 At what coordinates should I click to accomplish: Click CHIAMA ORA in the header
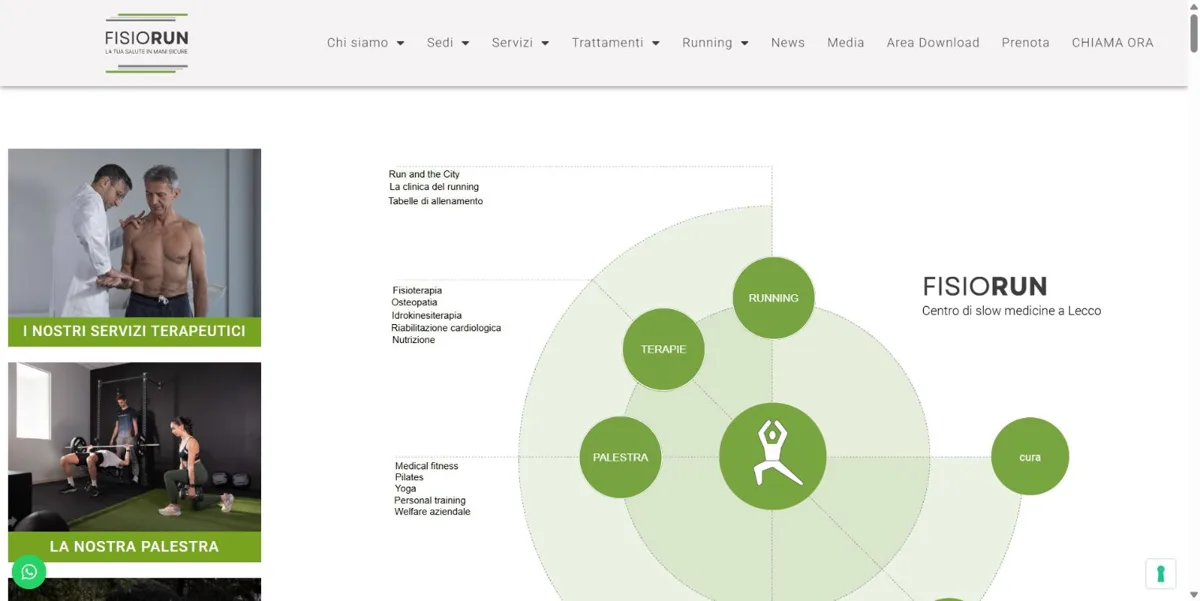(1113, 43)
